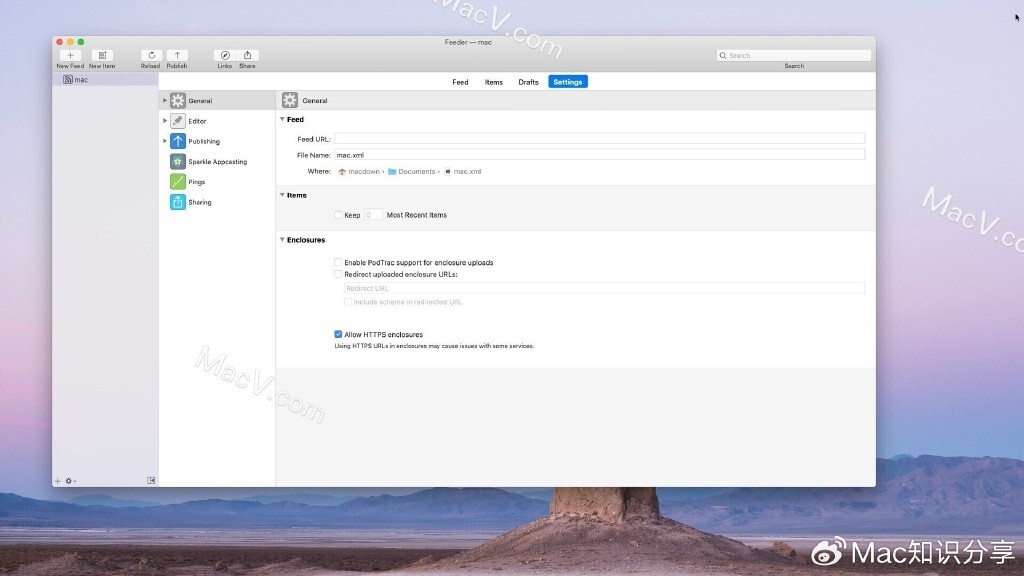Open the Items tab

[493, 81]
